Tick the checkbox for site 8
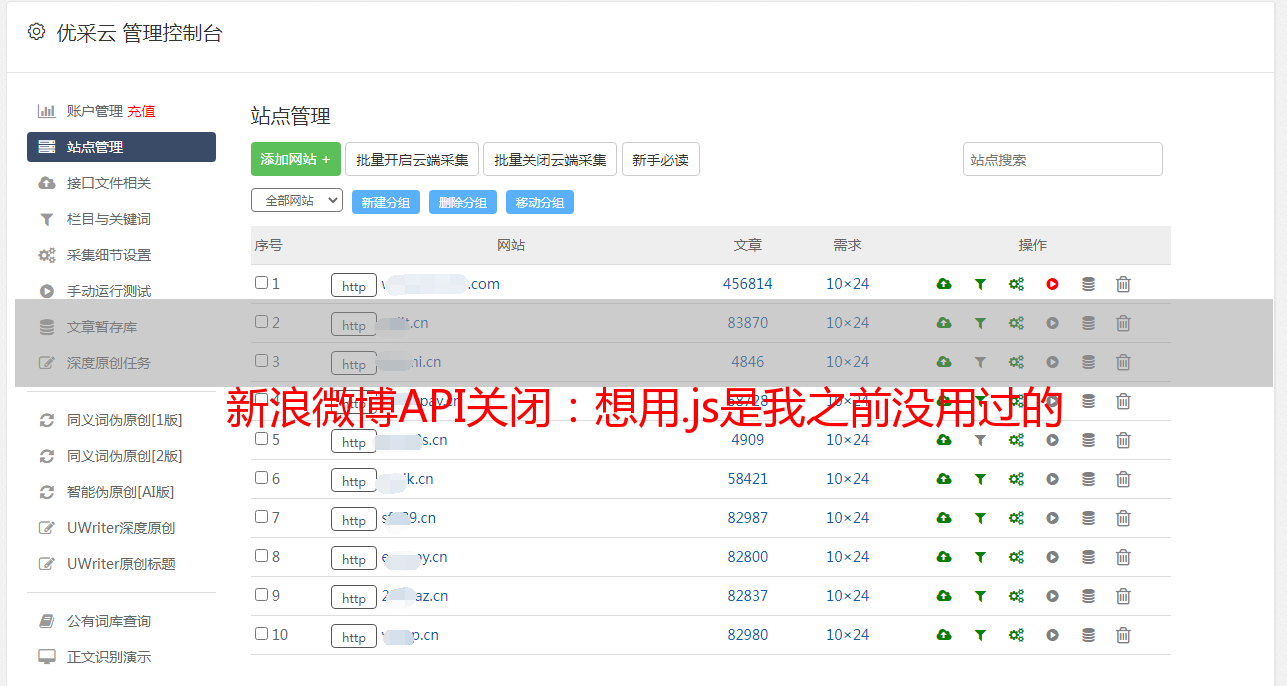Screen dimensions: 1287x686 click(x=261, y=556)
